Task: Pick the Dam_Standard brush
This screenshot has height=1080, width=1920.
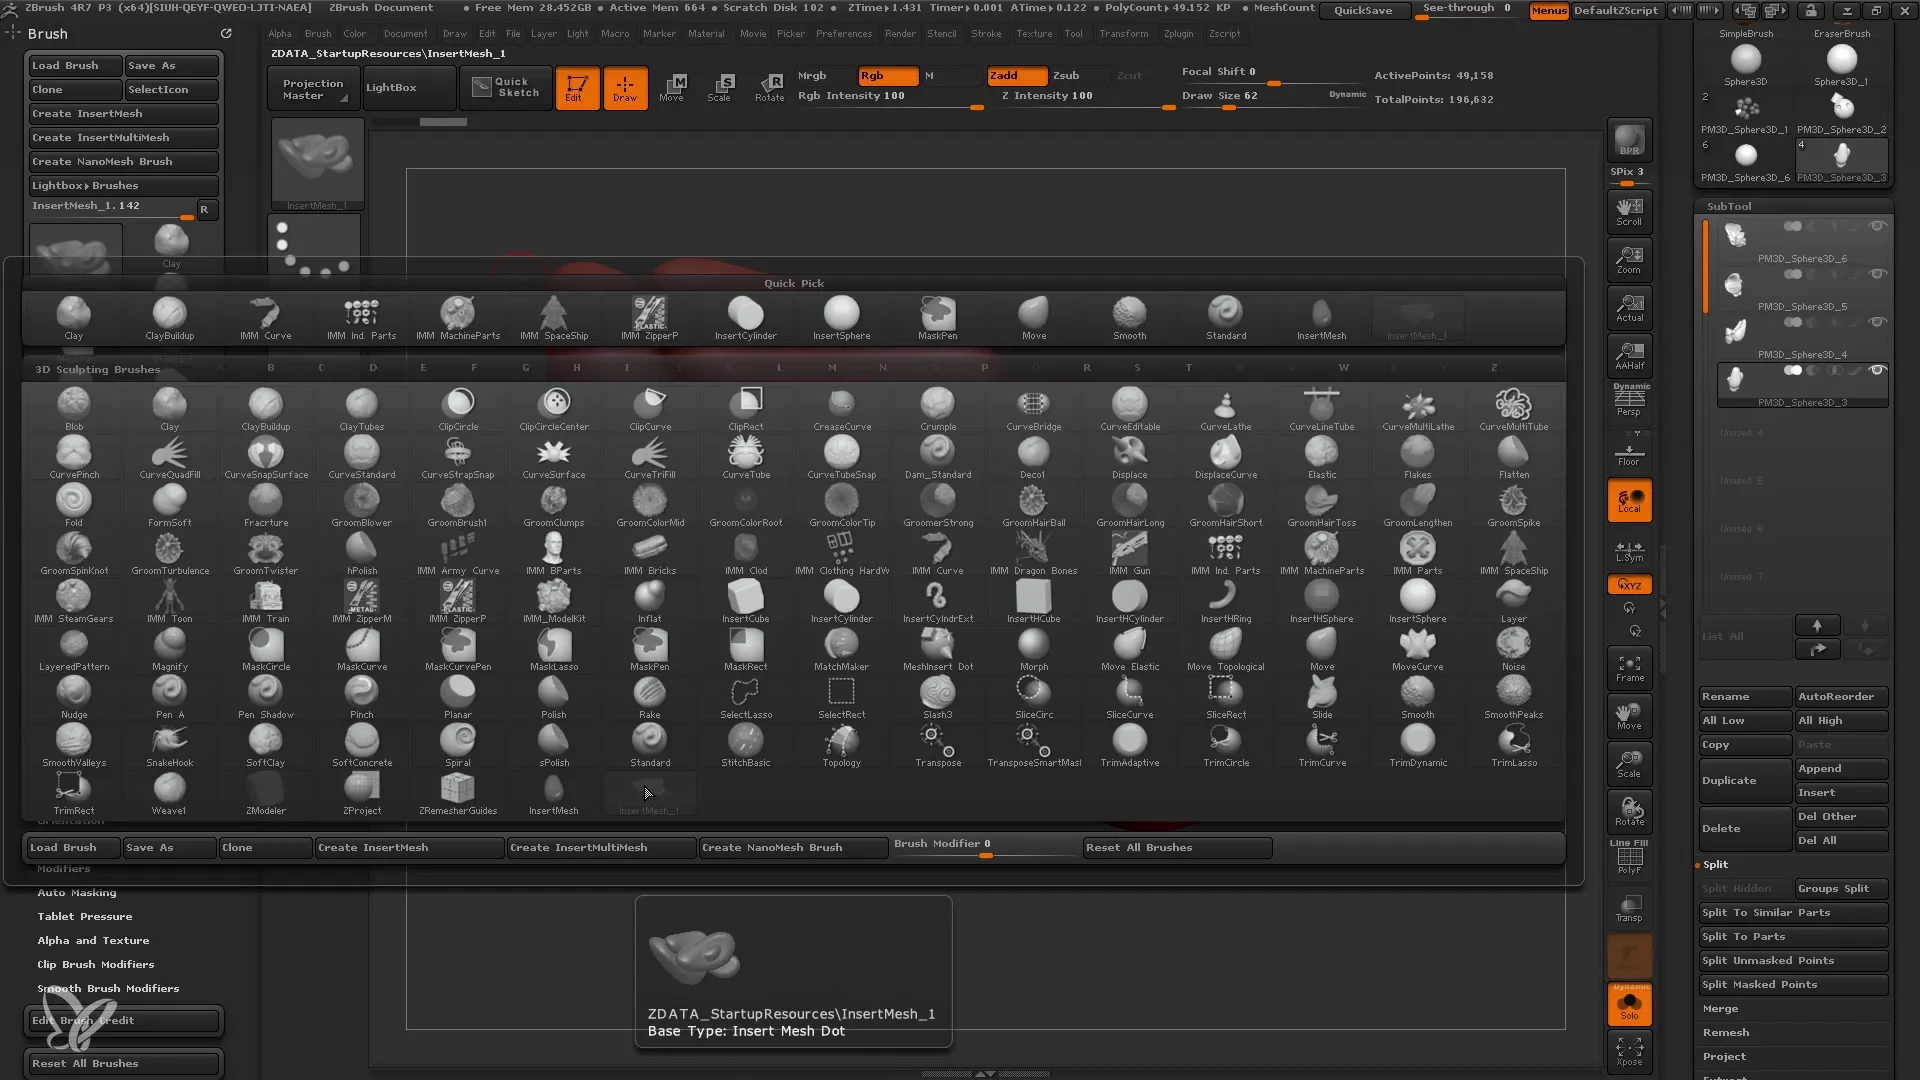Action: pyautogui.click(x=937, y=457)
